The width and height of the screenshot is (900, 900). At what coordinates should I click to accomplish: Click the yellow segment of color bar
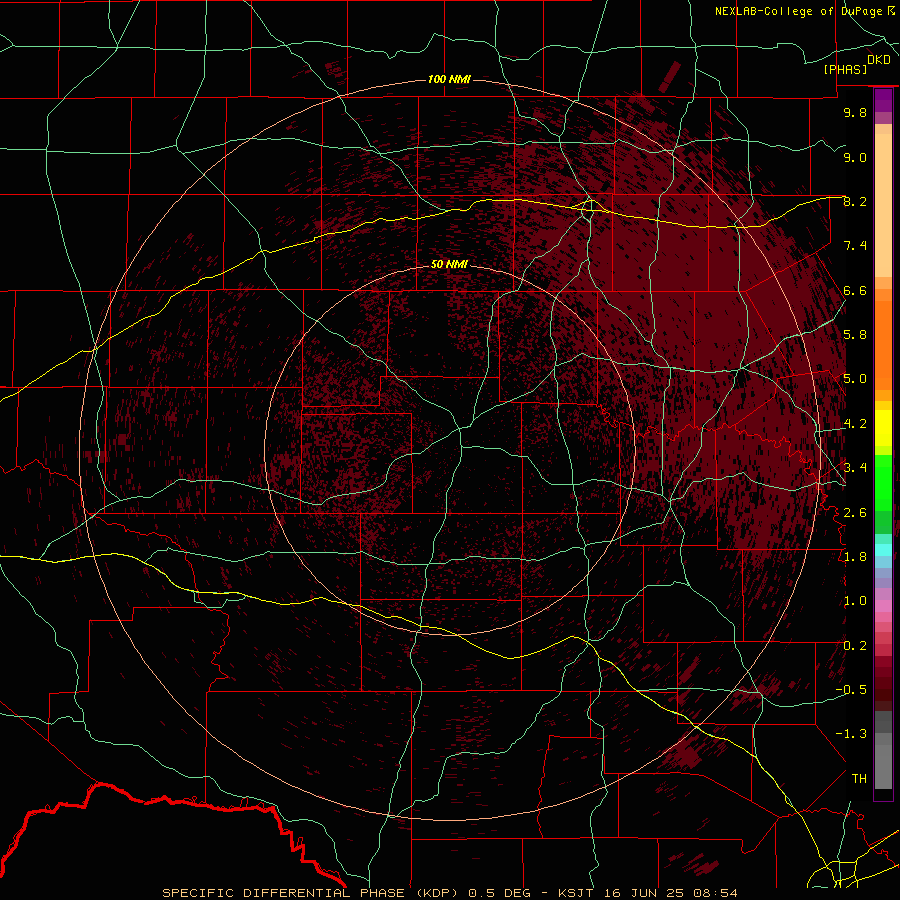[x=883, y=428]
